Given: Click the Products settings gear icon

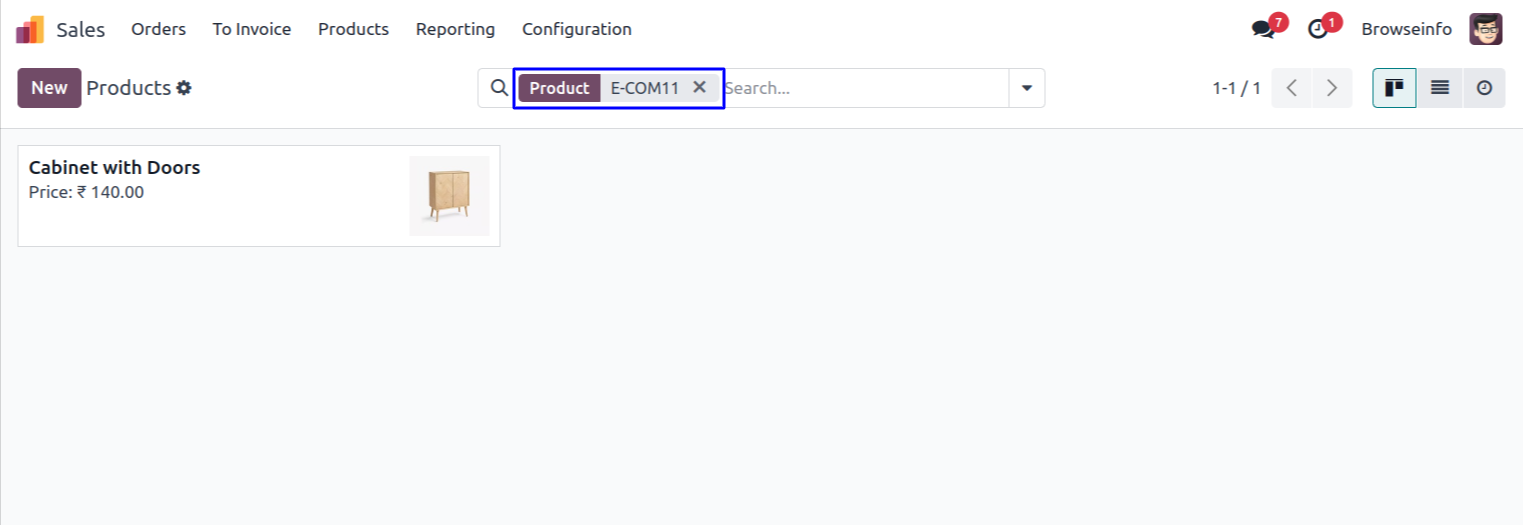Looking at the screenshot, I should point(184,88).
